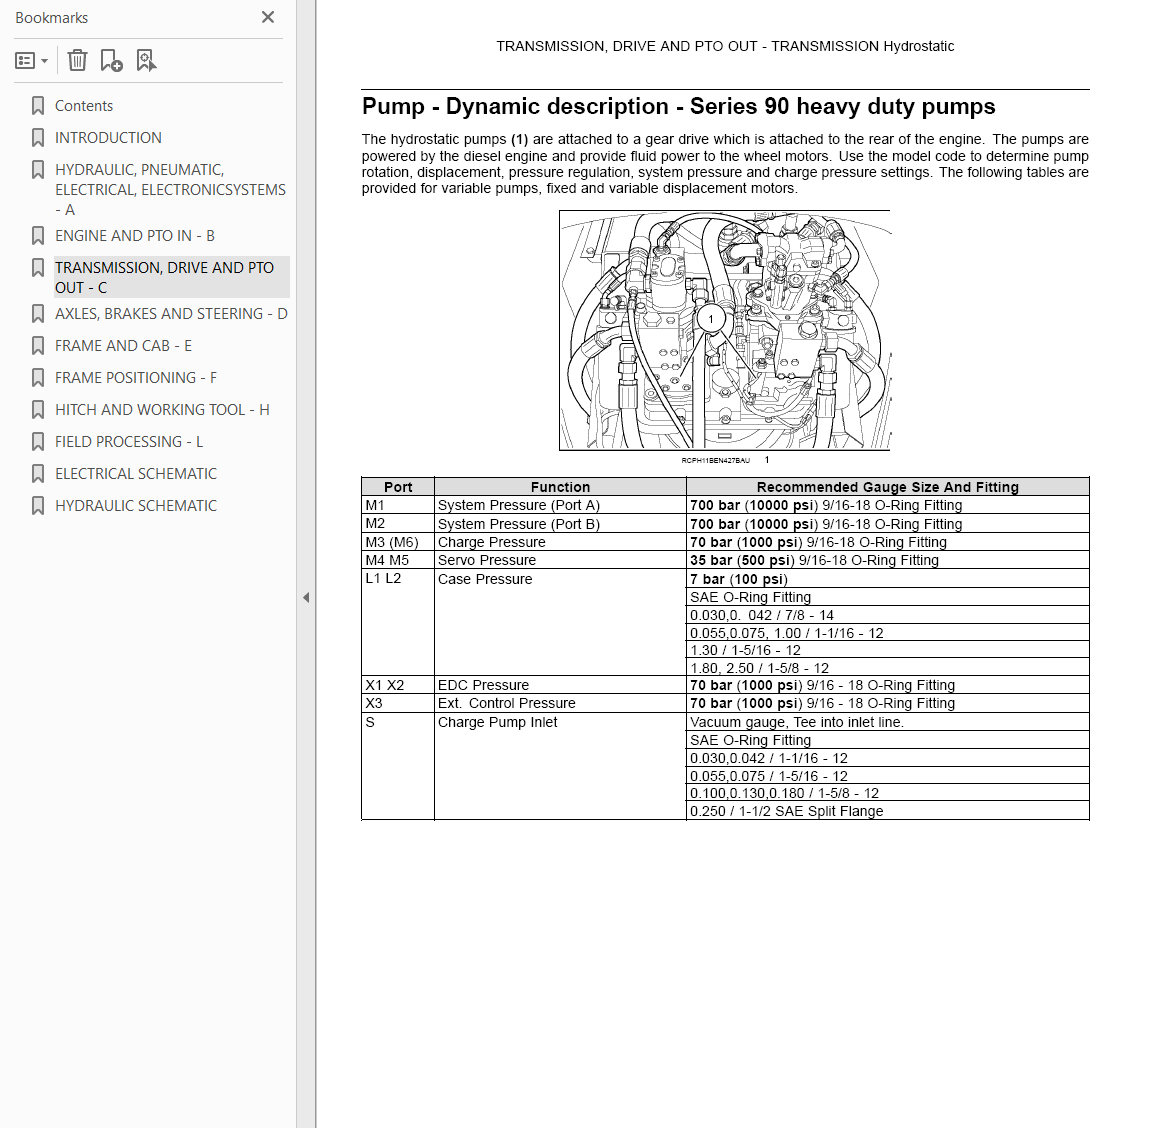Screen dimensions: 1161x1128
Task: Open the HYDRAULIC SCHEMATIC bookmark
Action: pos(136,506)
